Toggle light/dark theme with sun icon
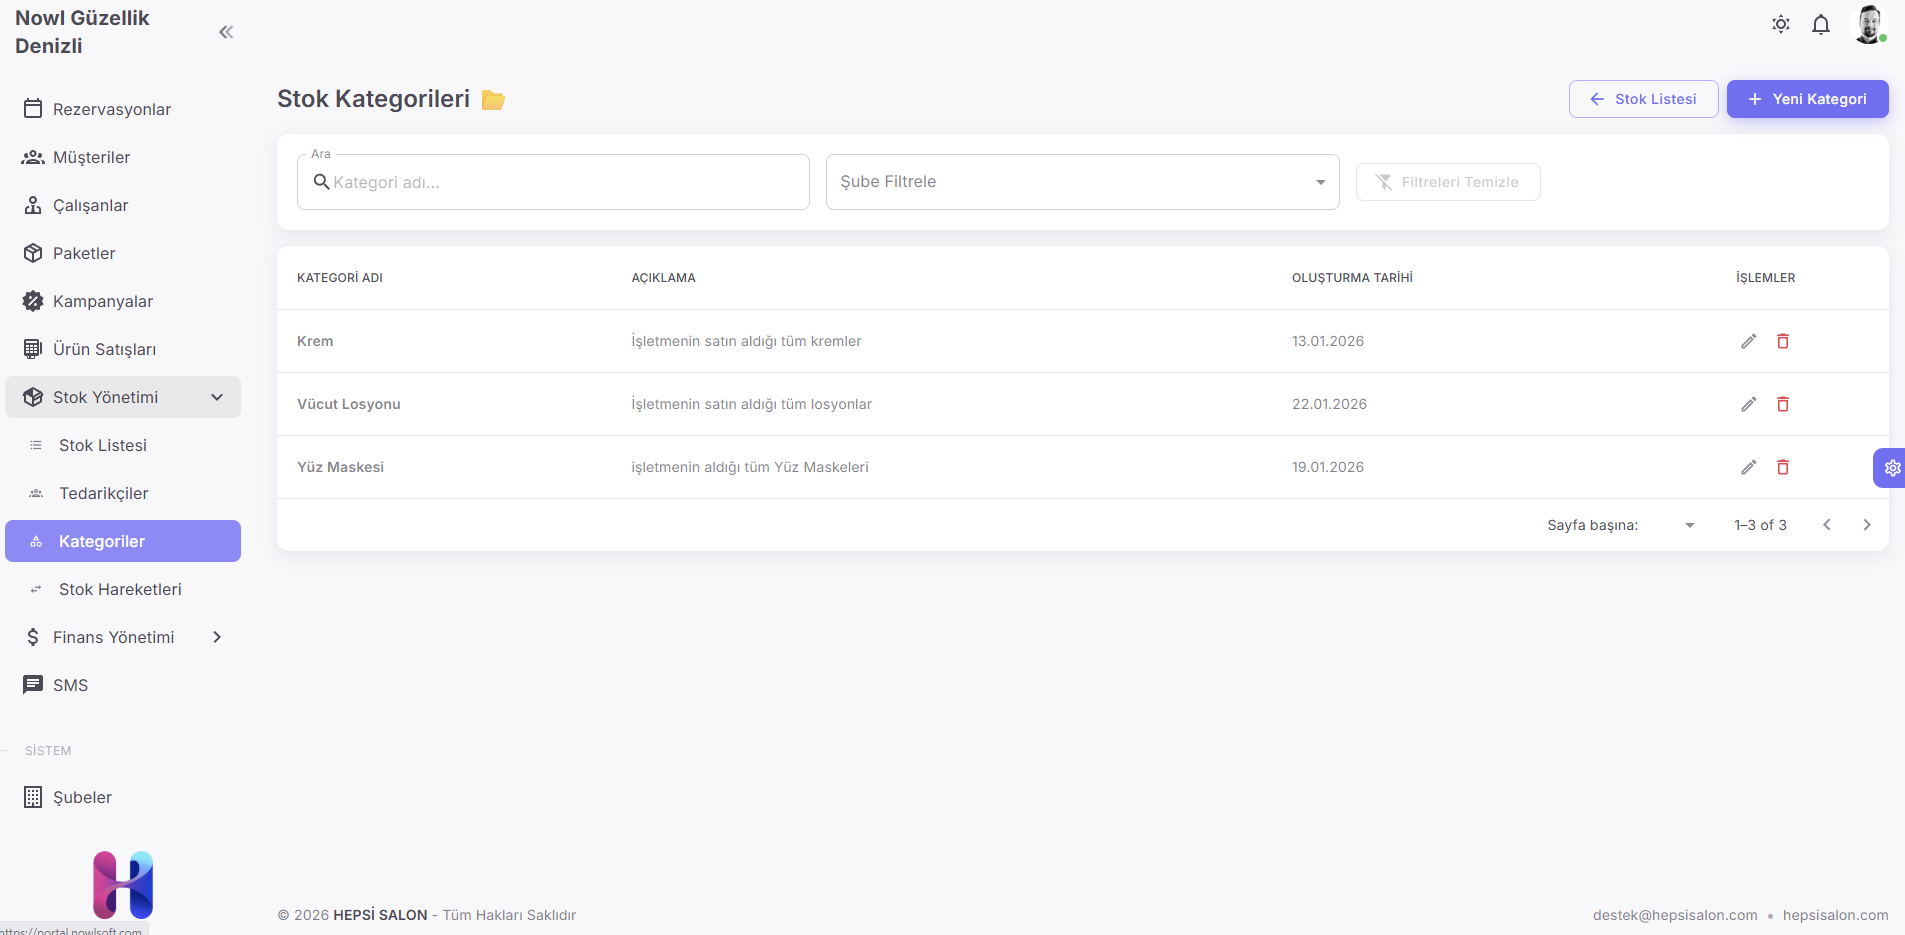 (1780, 25)
